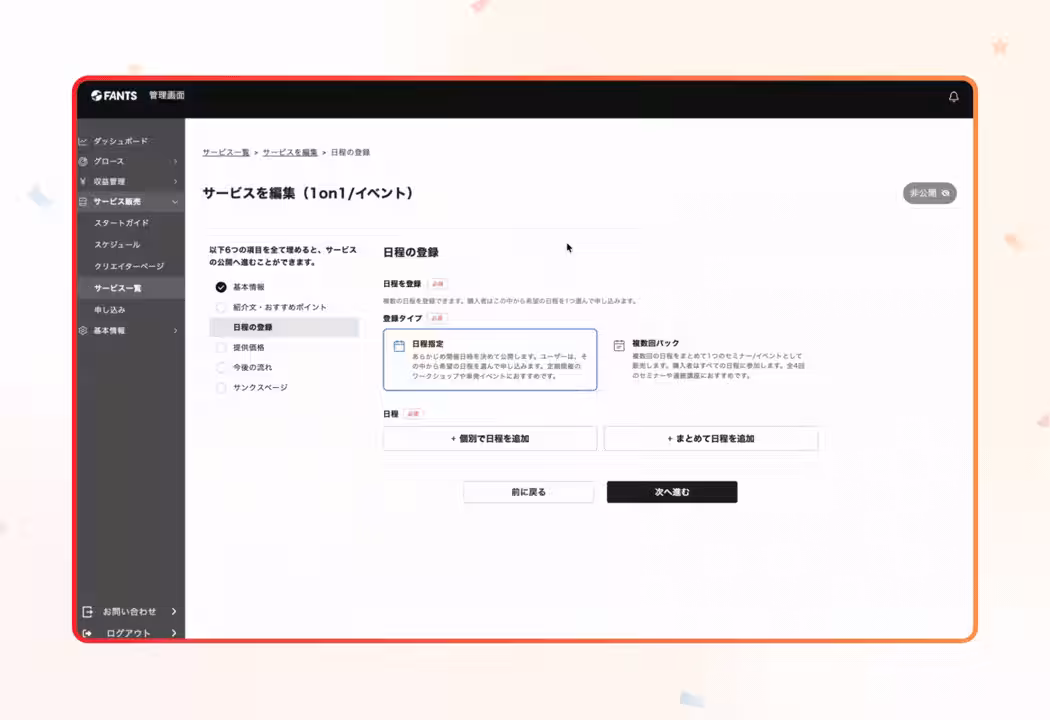Open スタートガイド in the sidebar

point(121,223)
